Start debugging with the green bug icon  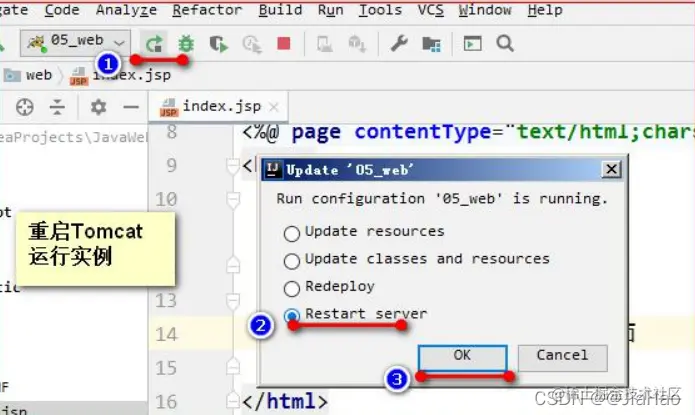point(186,43)
